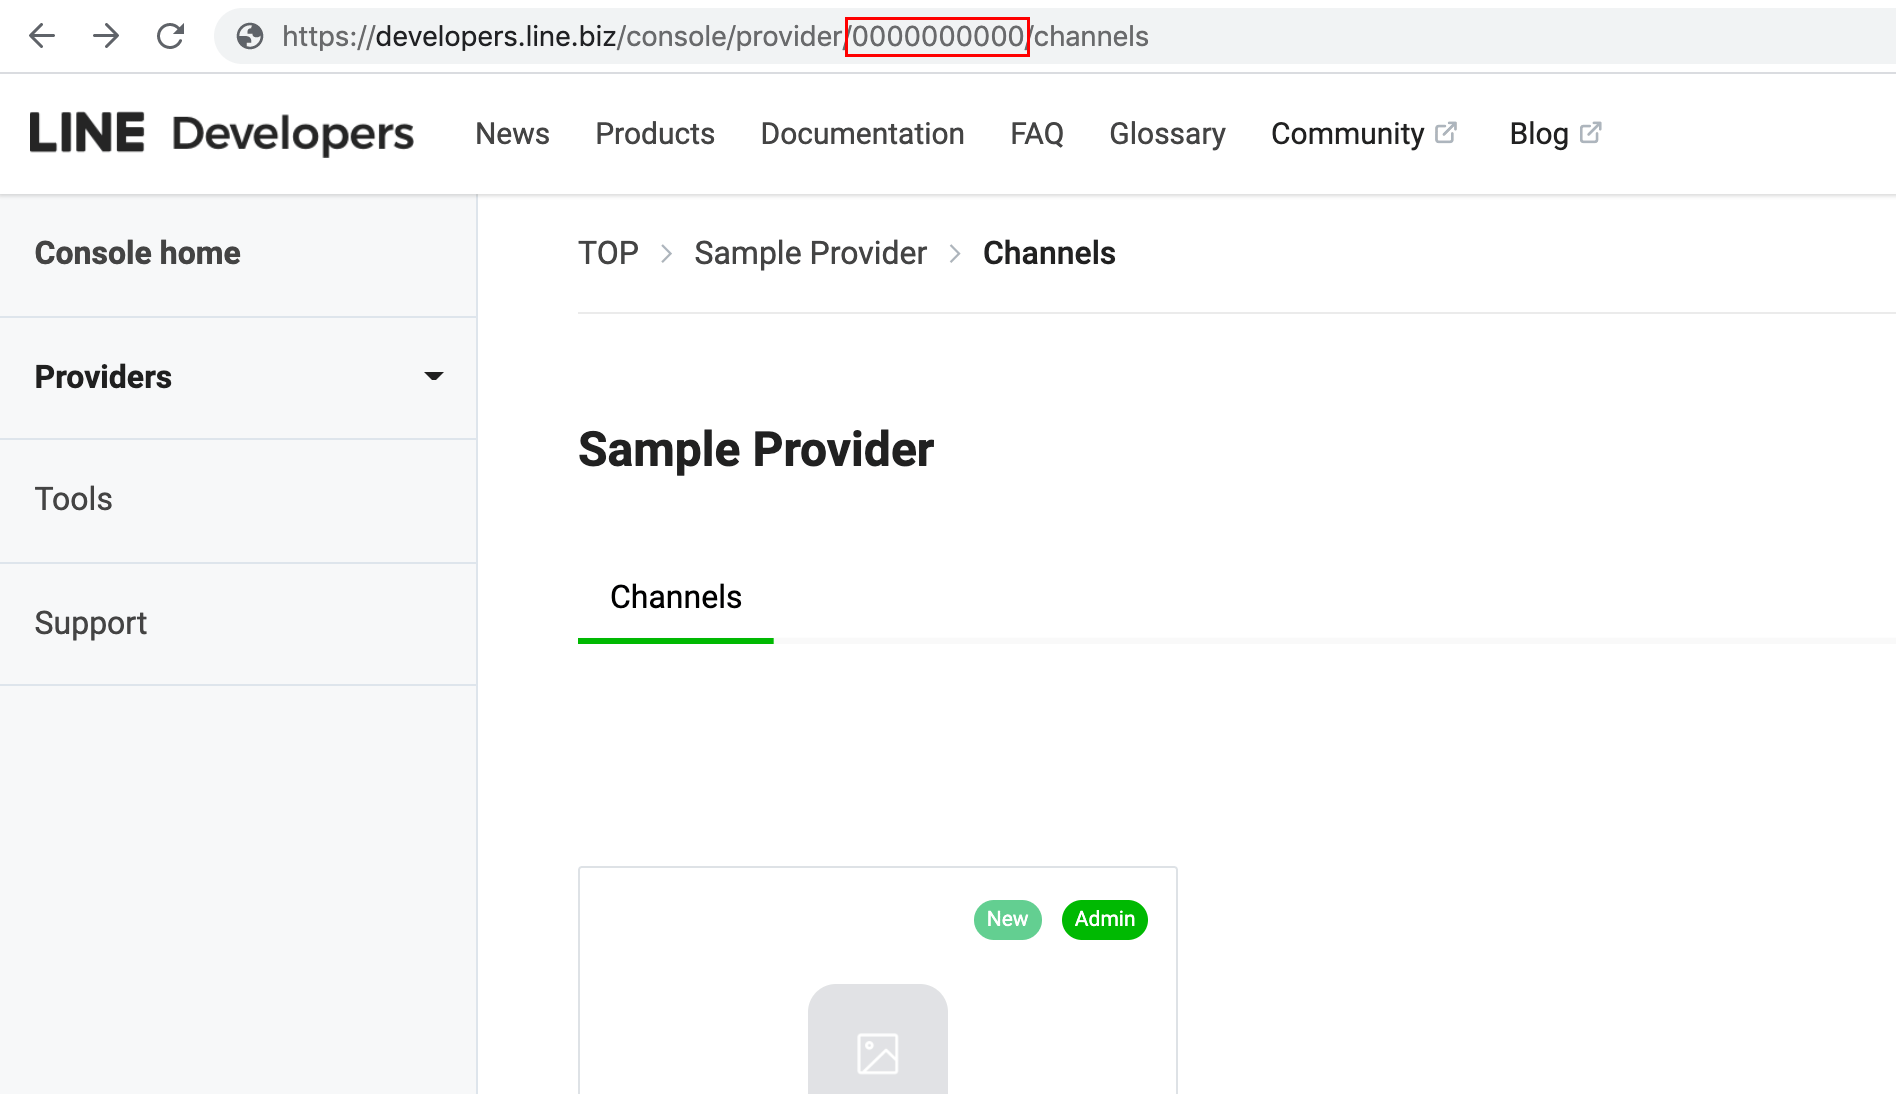Click the browser forward arrow
Viewport: 1896px width, 1094px height.
coord(106,37)
